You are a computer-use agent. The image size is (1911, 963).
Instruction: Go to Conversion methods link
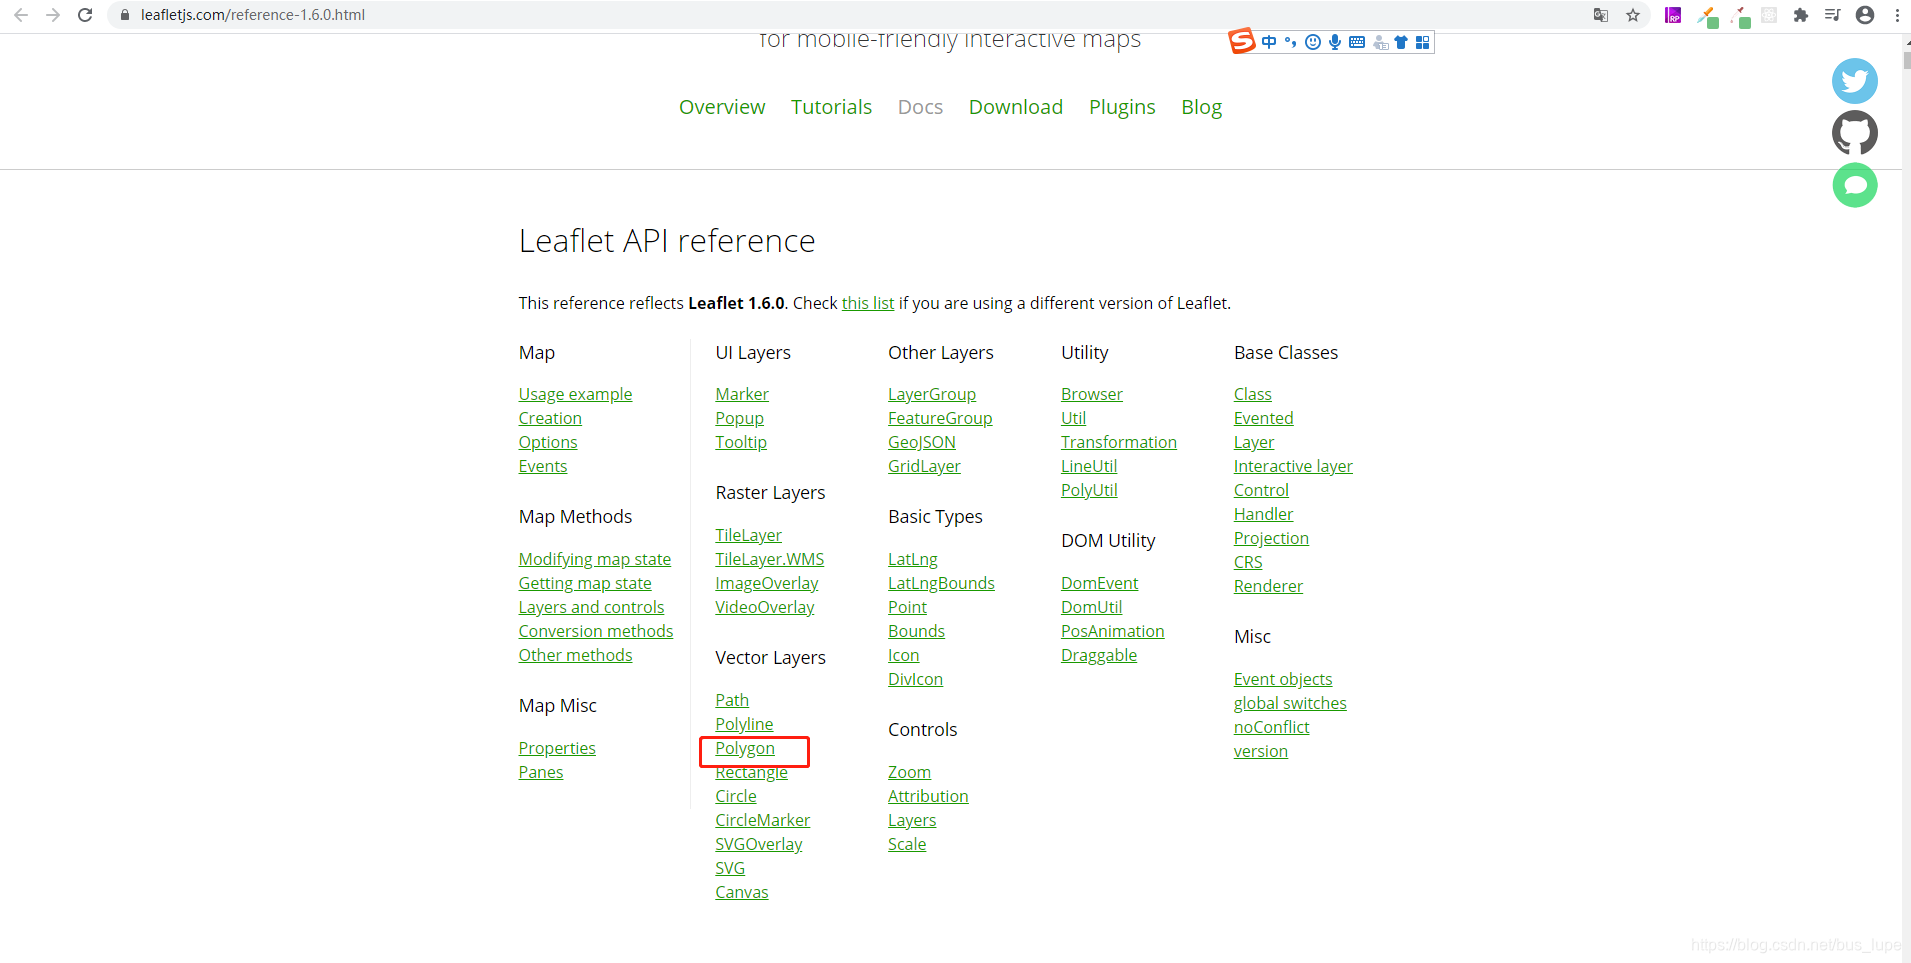click(x=596, y=631)
